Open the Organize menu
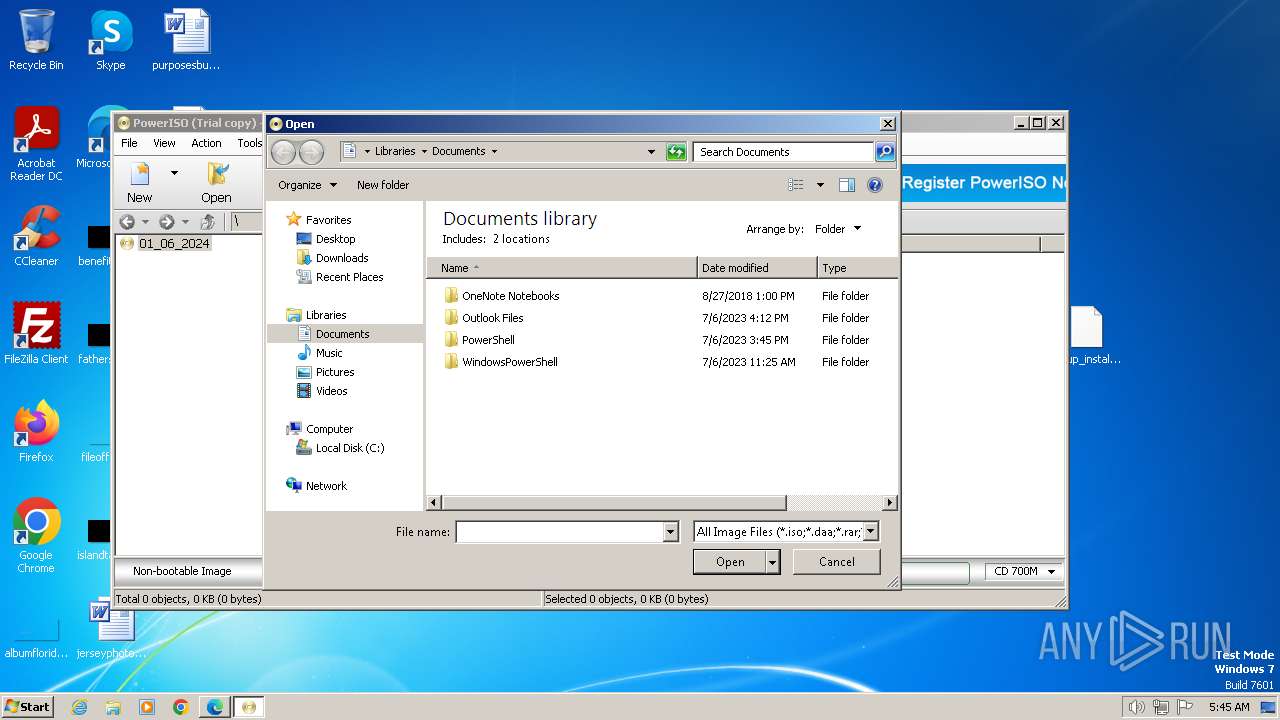 [307, 185]
